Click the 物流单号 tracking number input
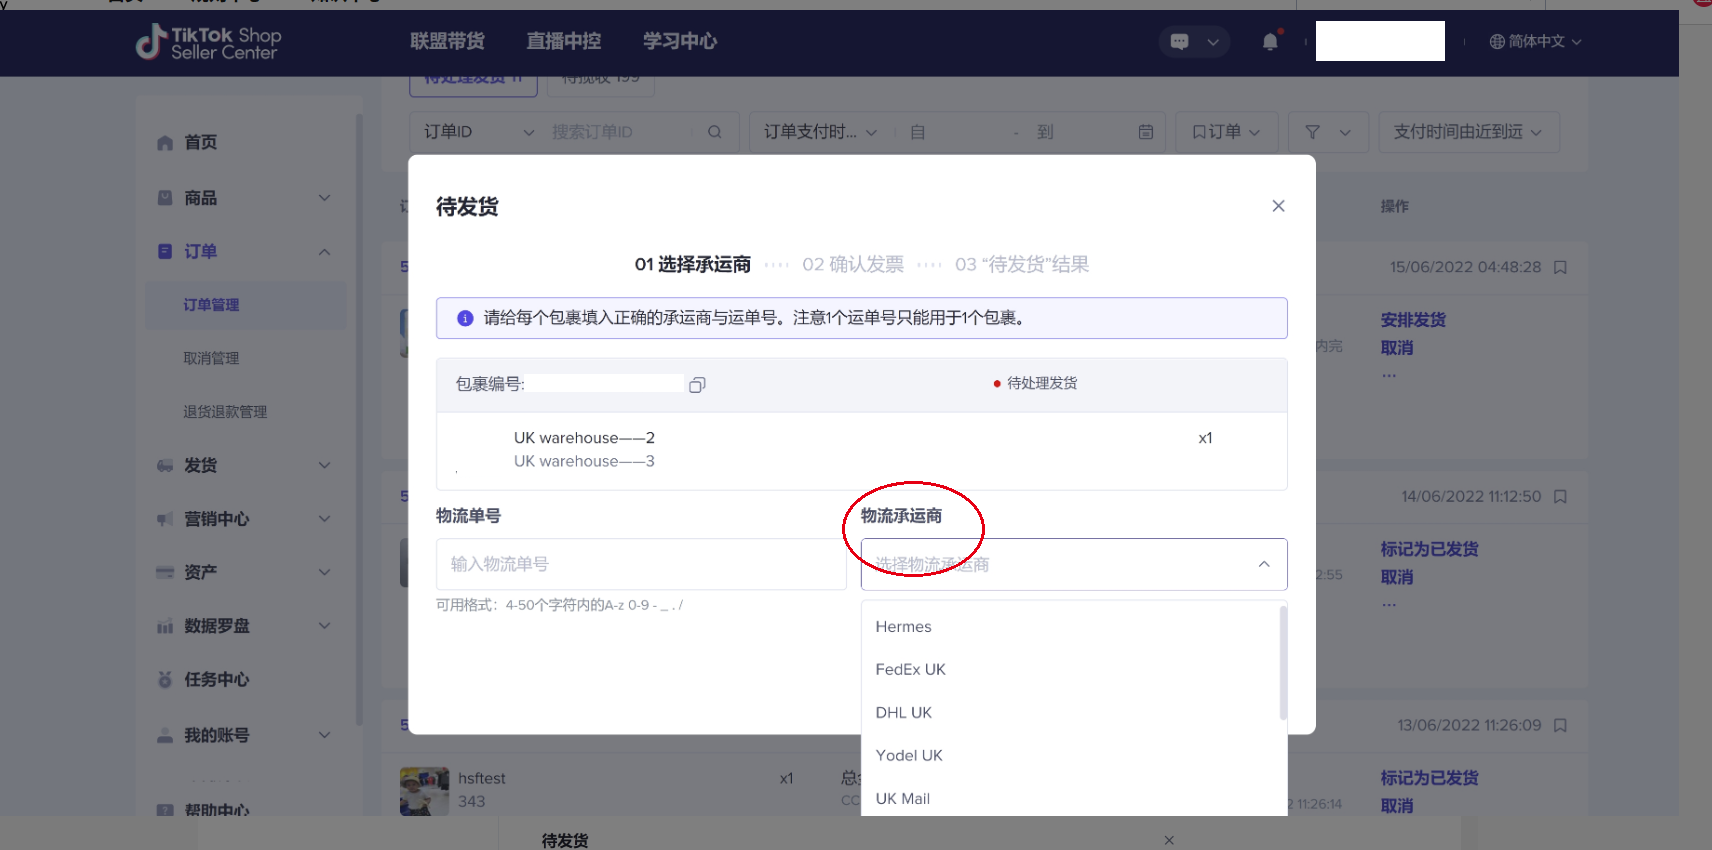Image resolution: width=1712 pixels, height=850 pixels. [640, 564]
